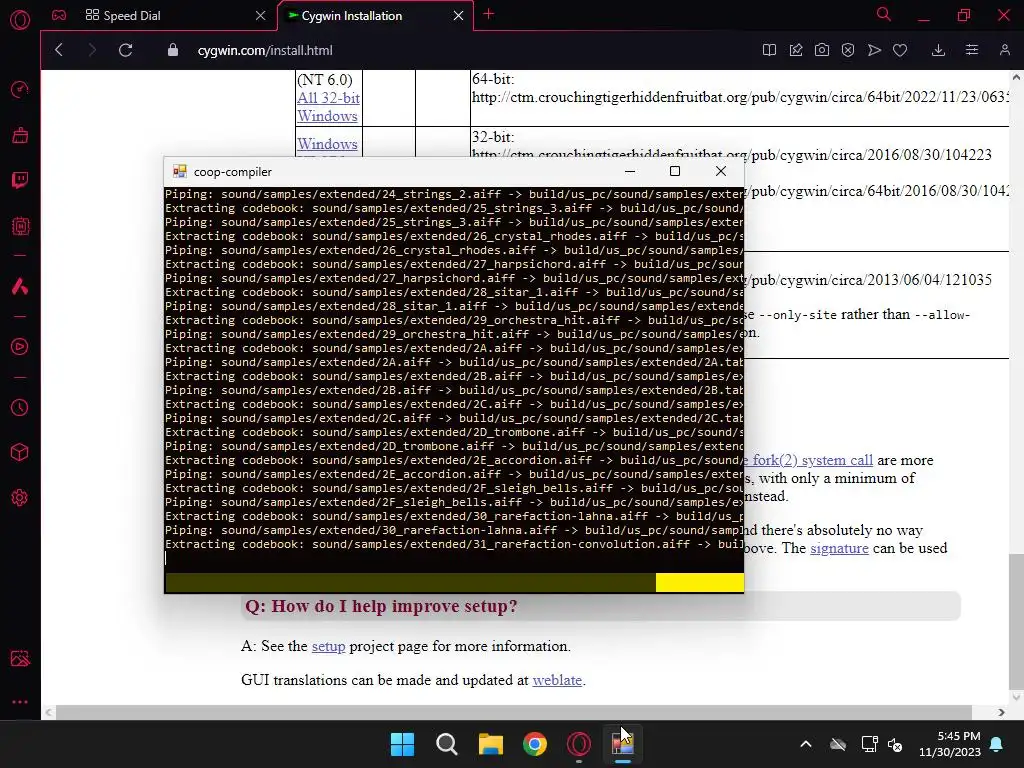This screenshot has height=768, width=1024.
Task: Click the vertical scrollbar up arrow
Action: click(1016, 77)
